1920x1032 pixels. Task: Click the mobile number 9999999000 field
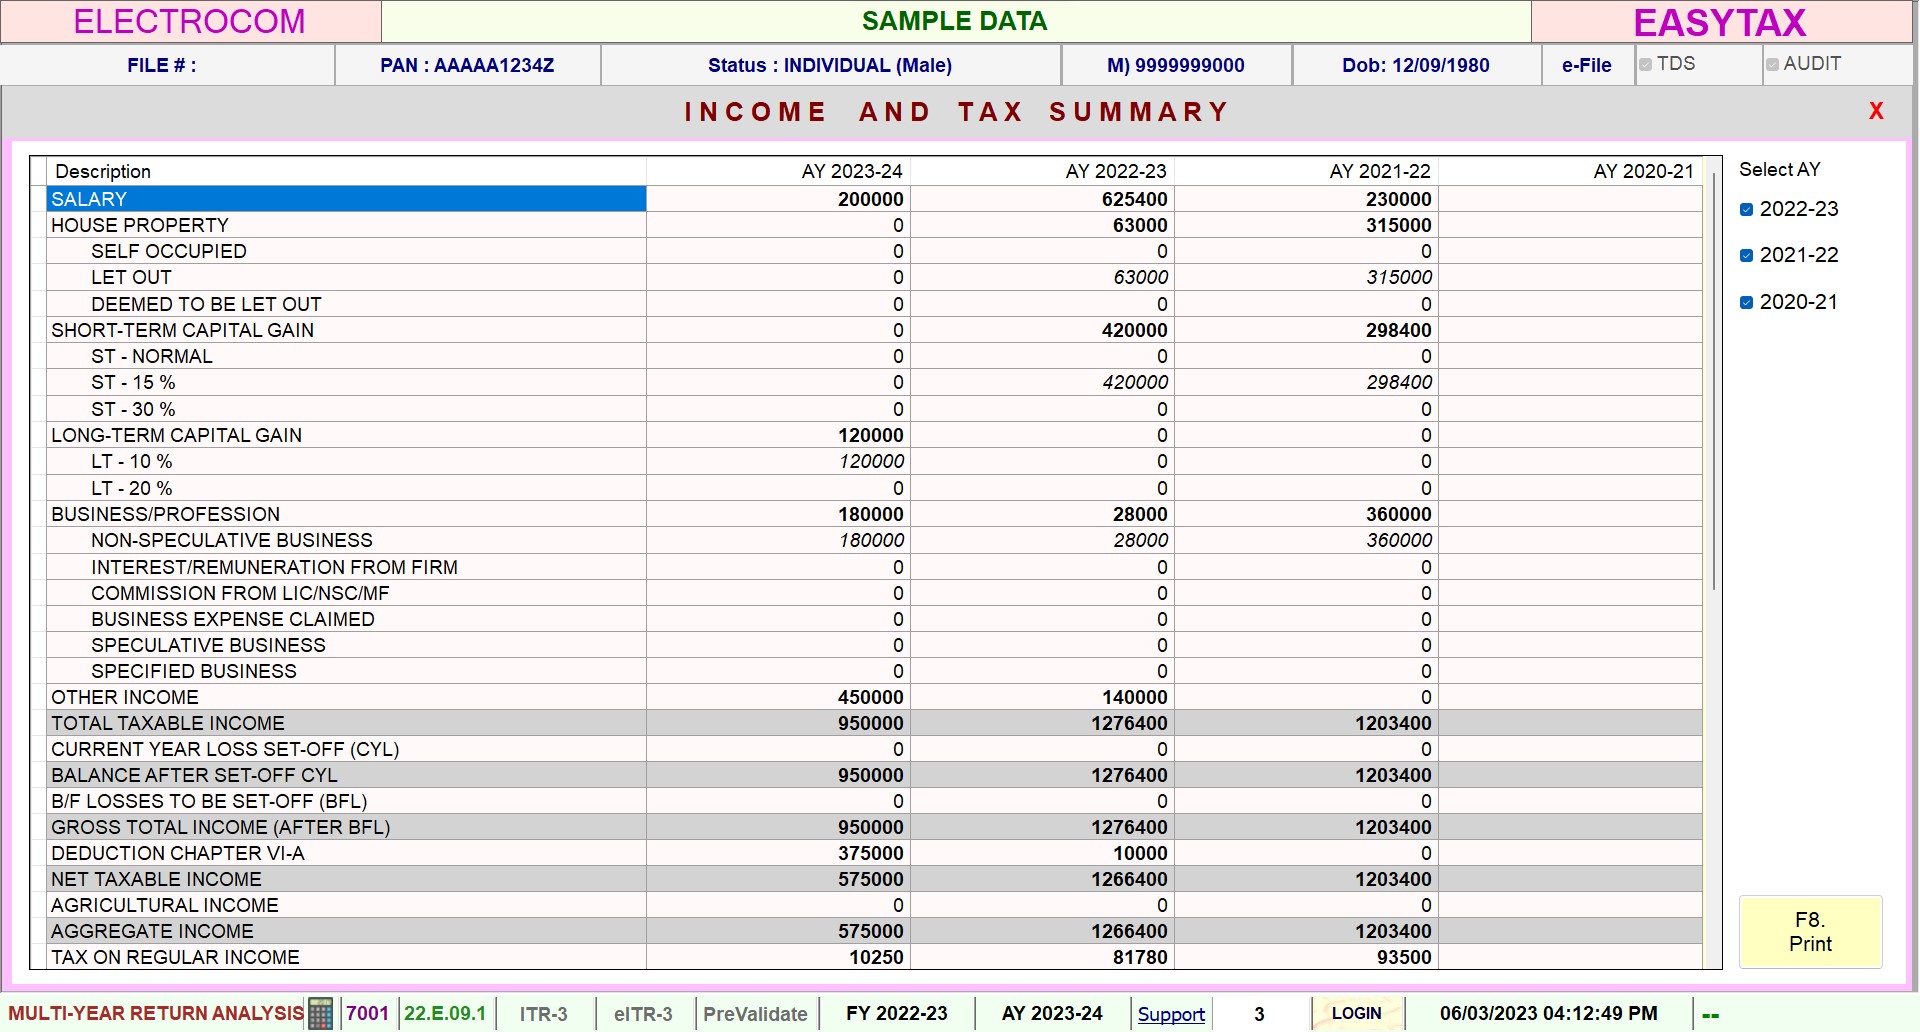click(1176, 65)
